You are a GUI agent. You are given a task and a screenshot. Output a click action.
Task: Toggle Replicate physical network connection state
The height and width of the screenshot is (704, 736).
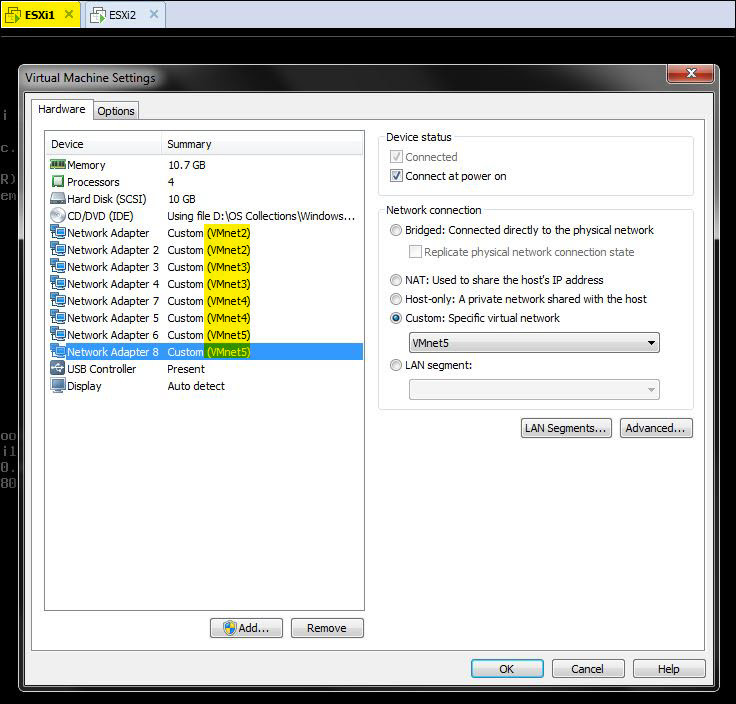(415, 252)
